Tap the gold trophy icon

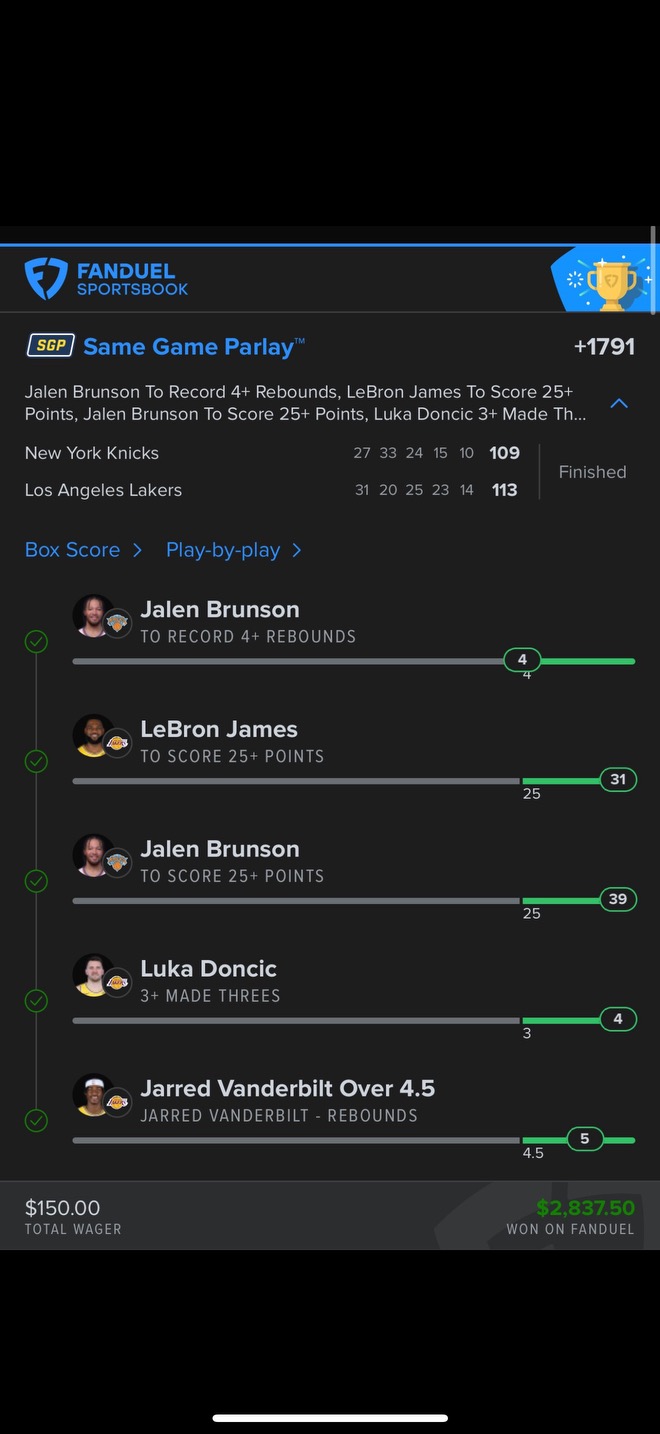tap(611, 284)
